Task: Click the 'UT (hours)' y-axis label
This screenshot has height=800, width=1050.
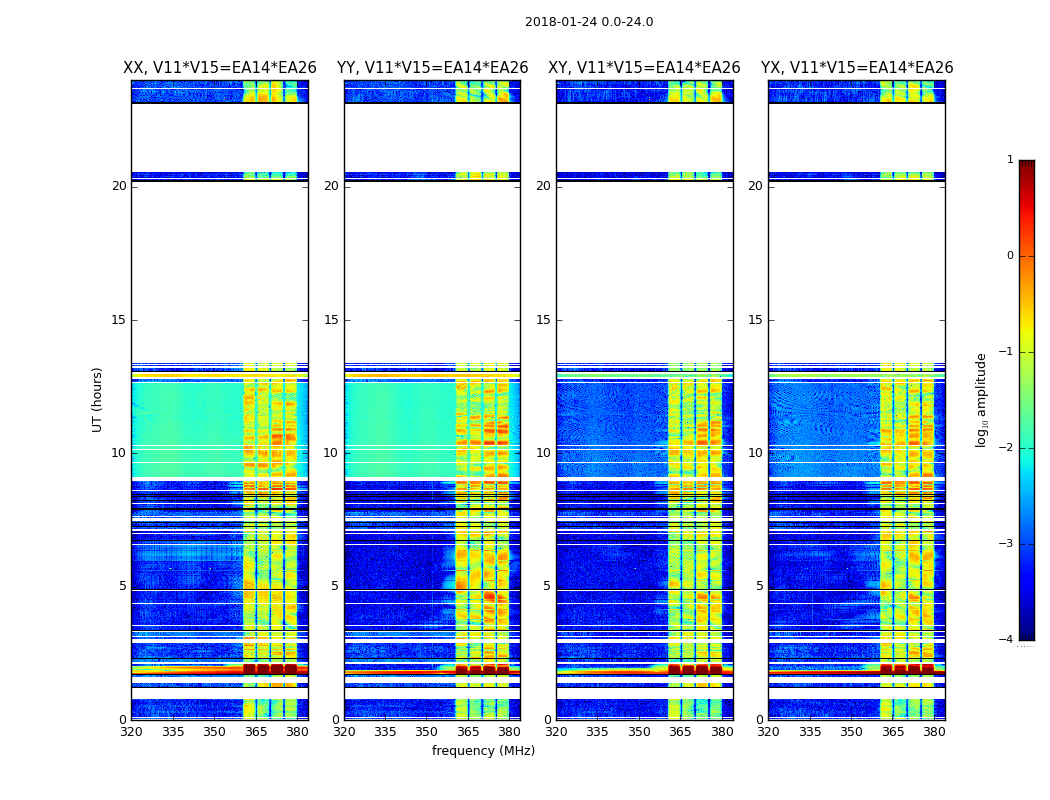Action: (x=98, y=399)
